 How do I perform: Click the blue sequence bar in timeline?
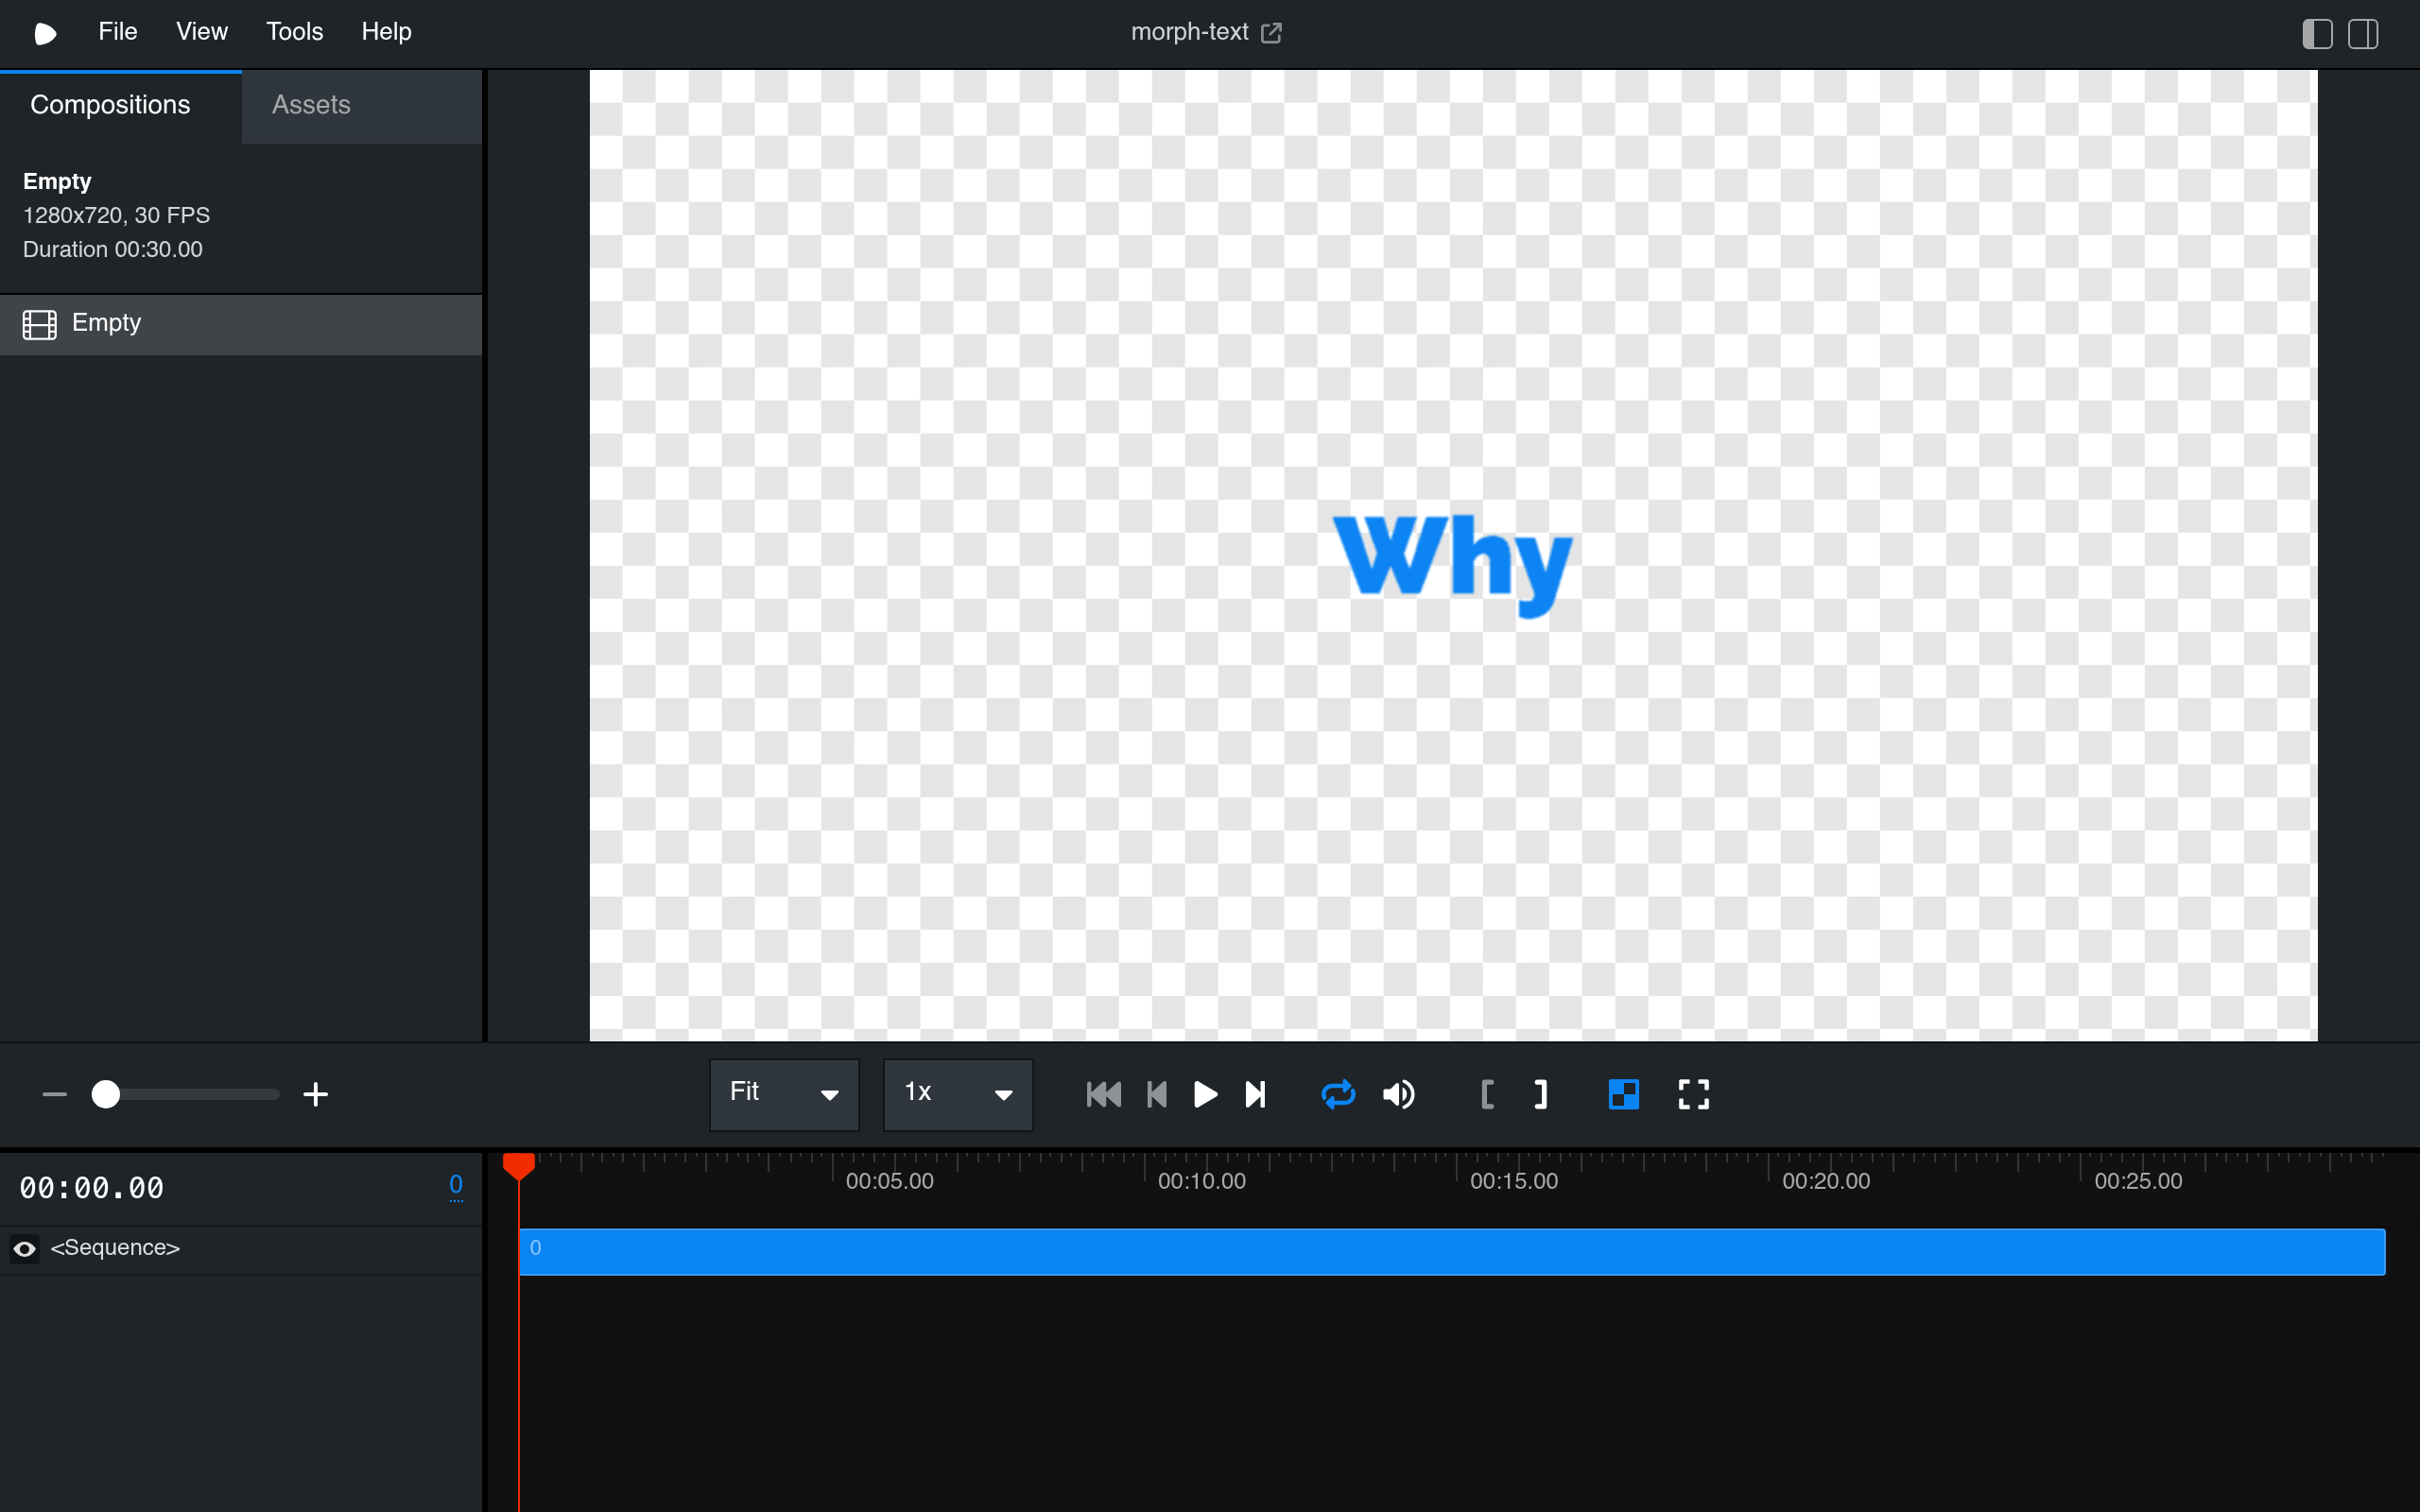point(1452,1251)
